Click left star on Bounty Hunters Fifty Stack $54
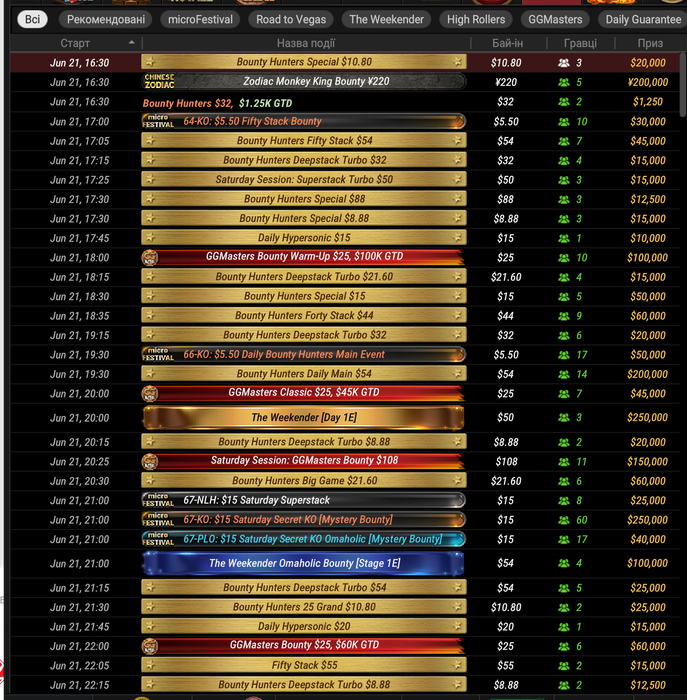This screenshot has height=700, width=687. (150, 141)
